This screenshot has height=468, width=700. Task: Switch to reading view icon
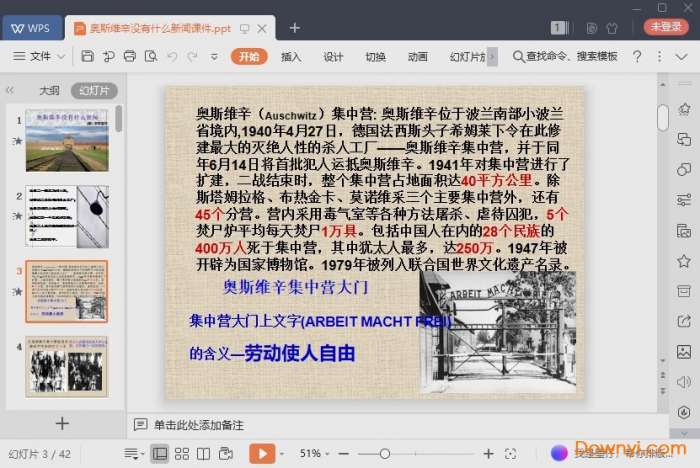point(203,454)
